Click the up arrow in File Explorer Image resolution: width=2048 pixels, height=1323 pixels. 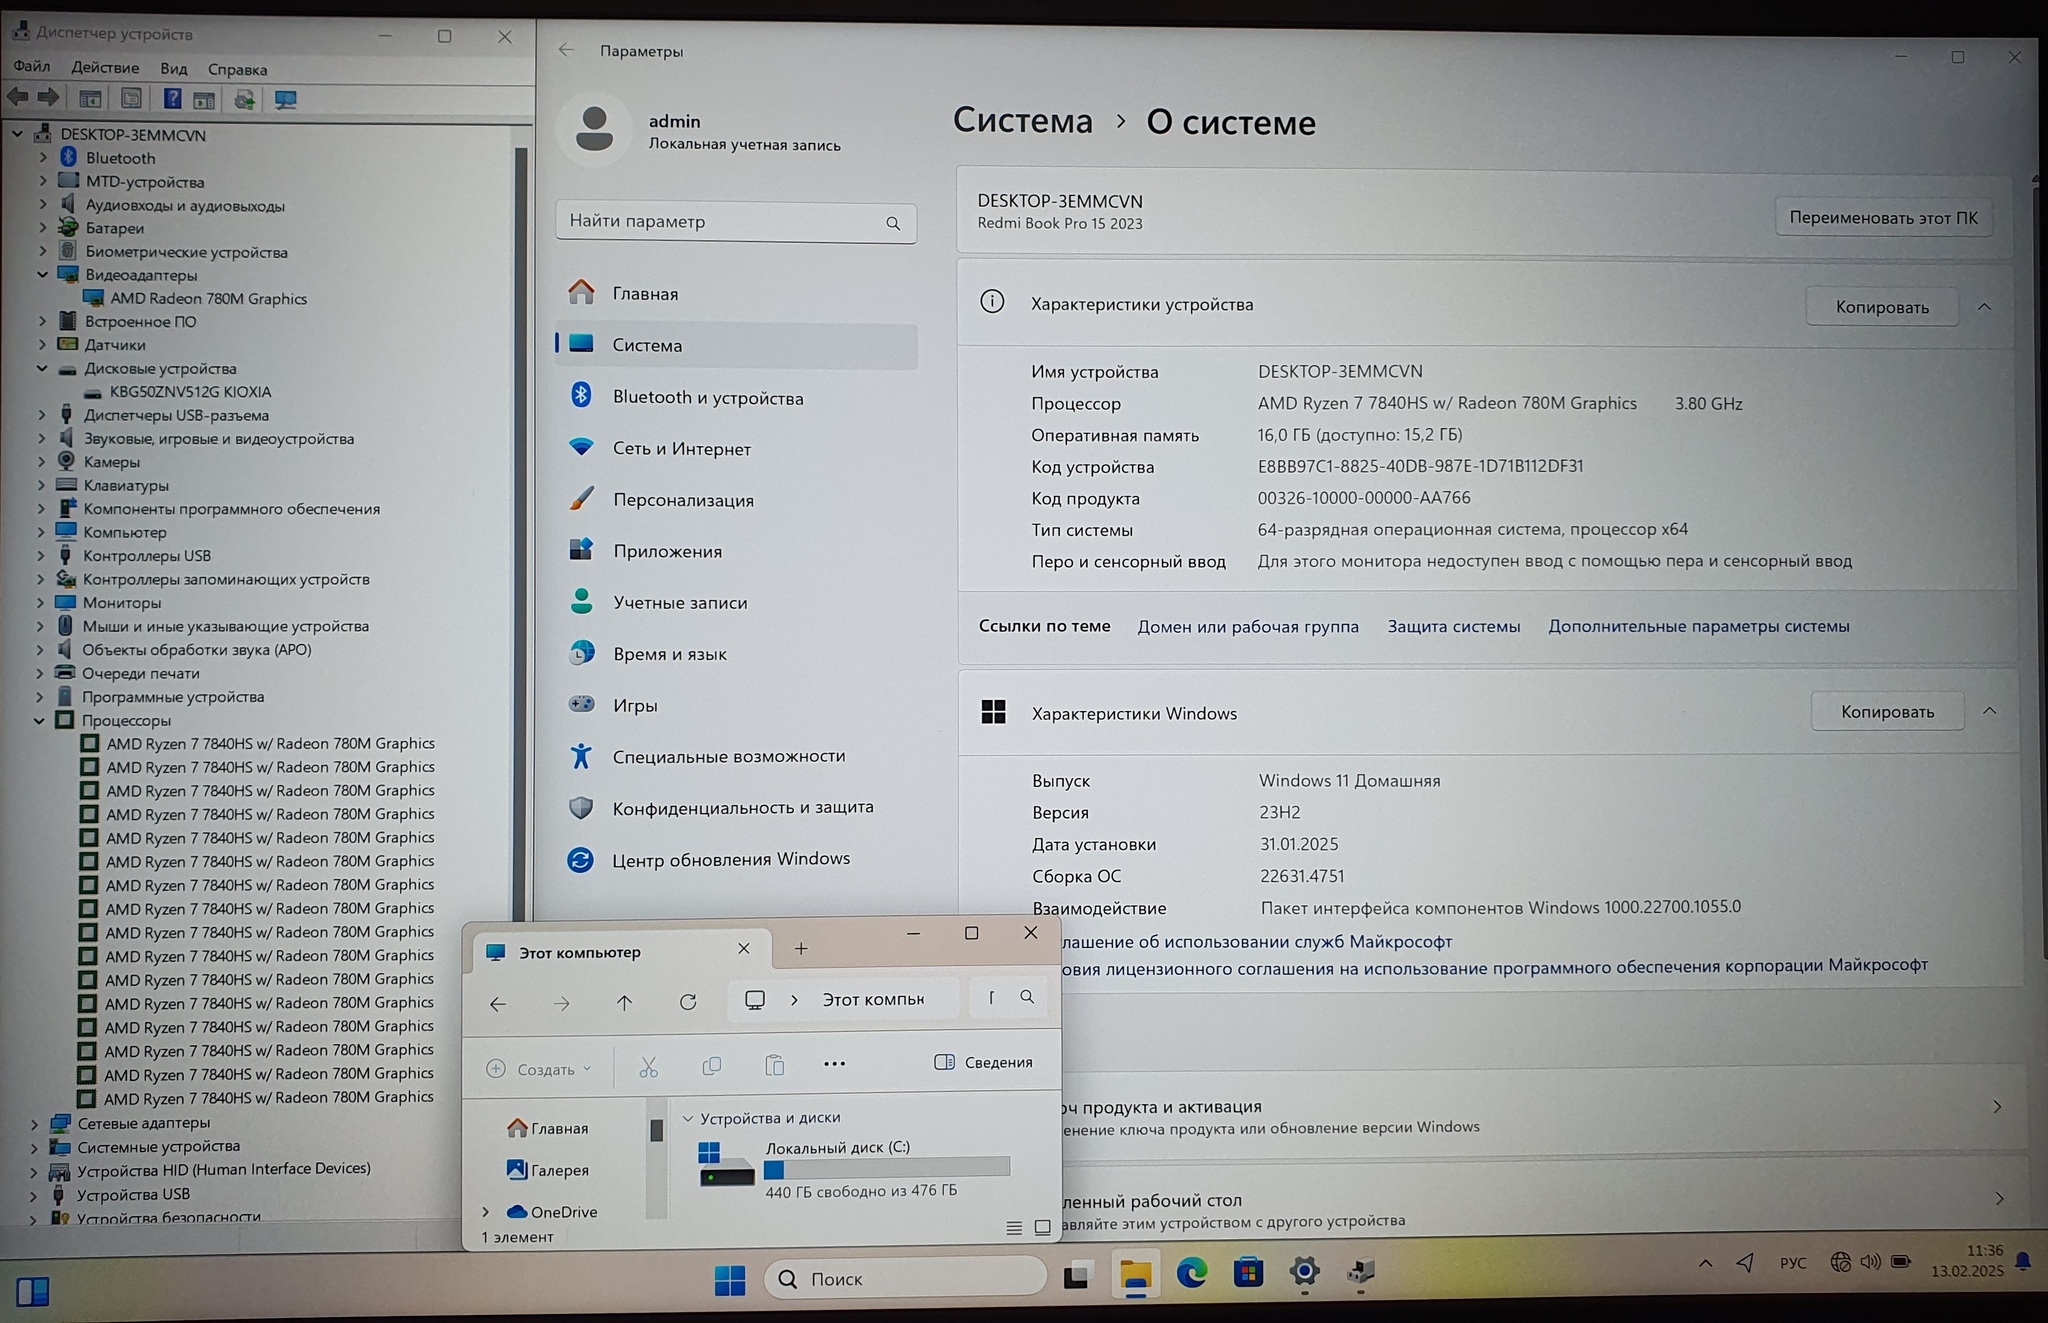point(624,1002)
